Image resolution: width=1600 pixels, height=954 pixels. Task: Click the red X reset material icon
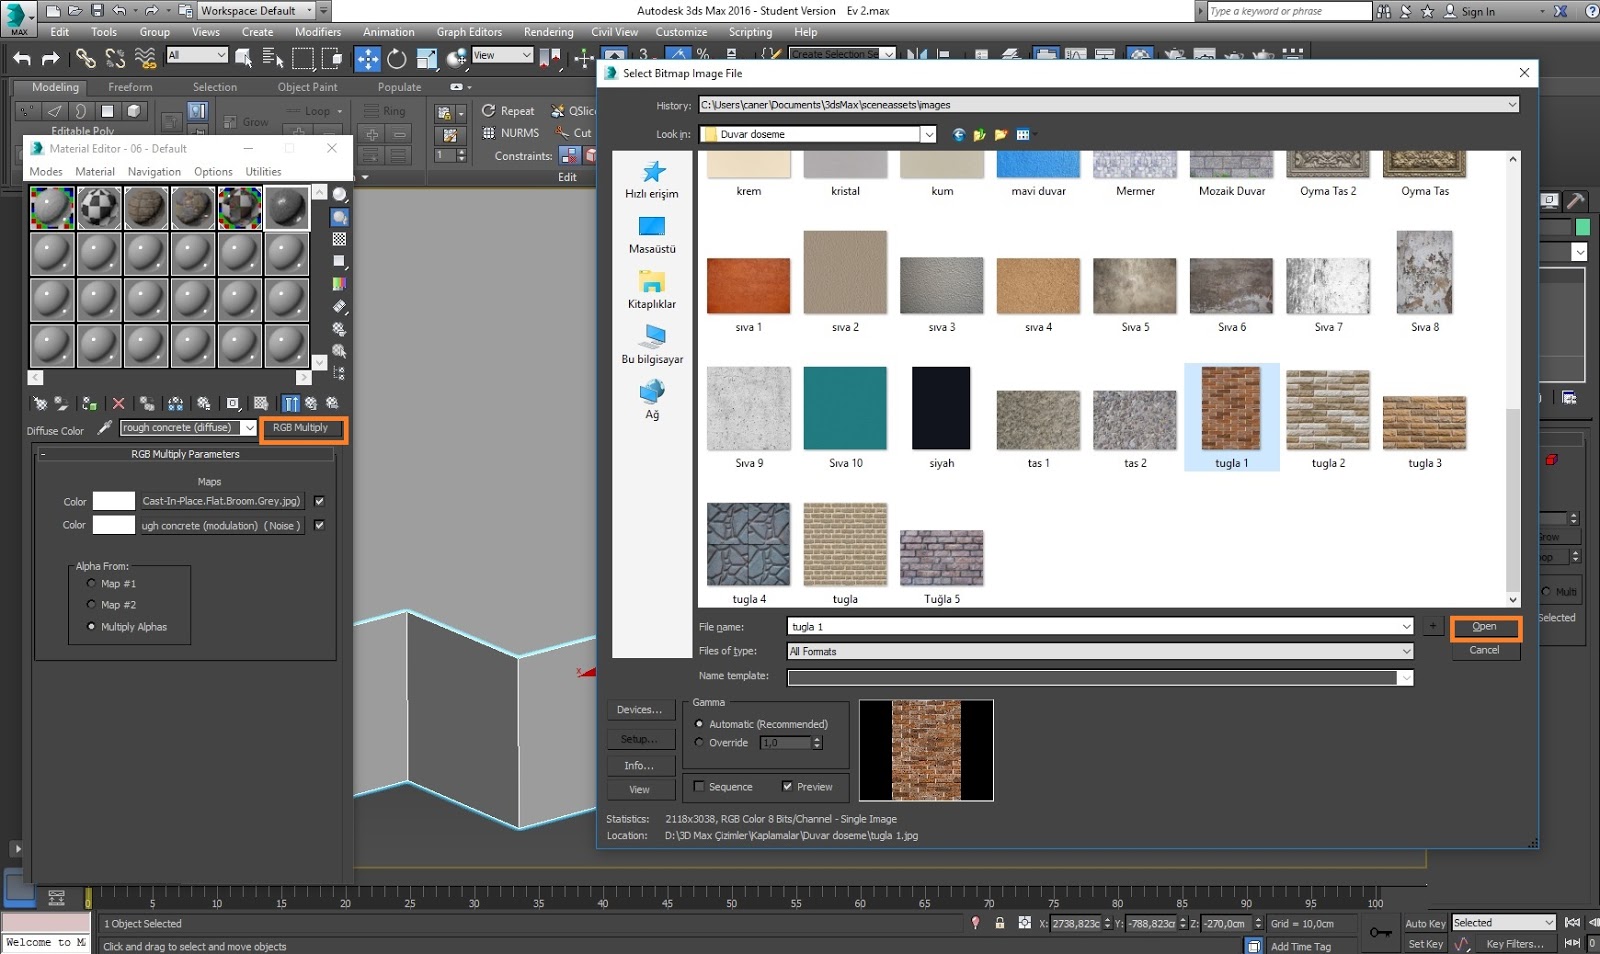(118, 404)
